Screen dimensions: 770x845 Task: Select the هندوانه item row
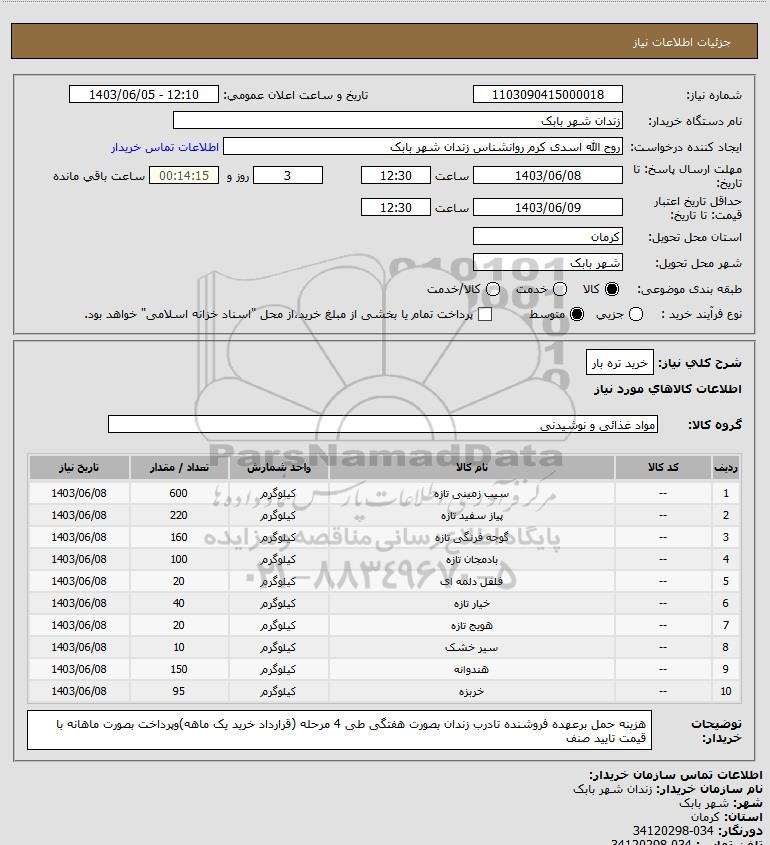click(x=385, y=669)
